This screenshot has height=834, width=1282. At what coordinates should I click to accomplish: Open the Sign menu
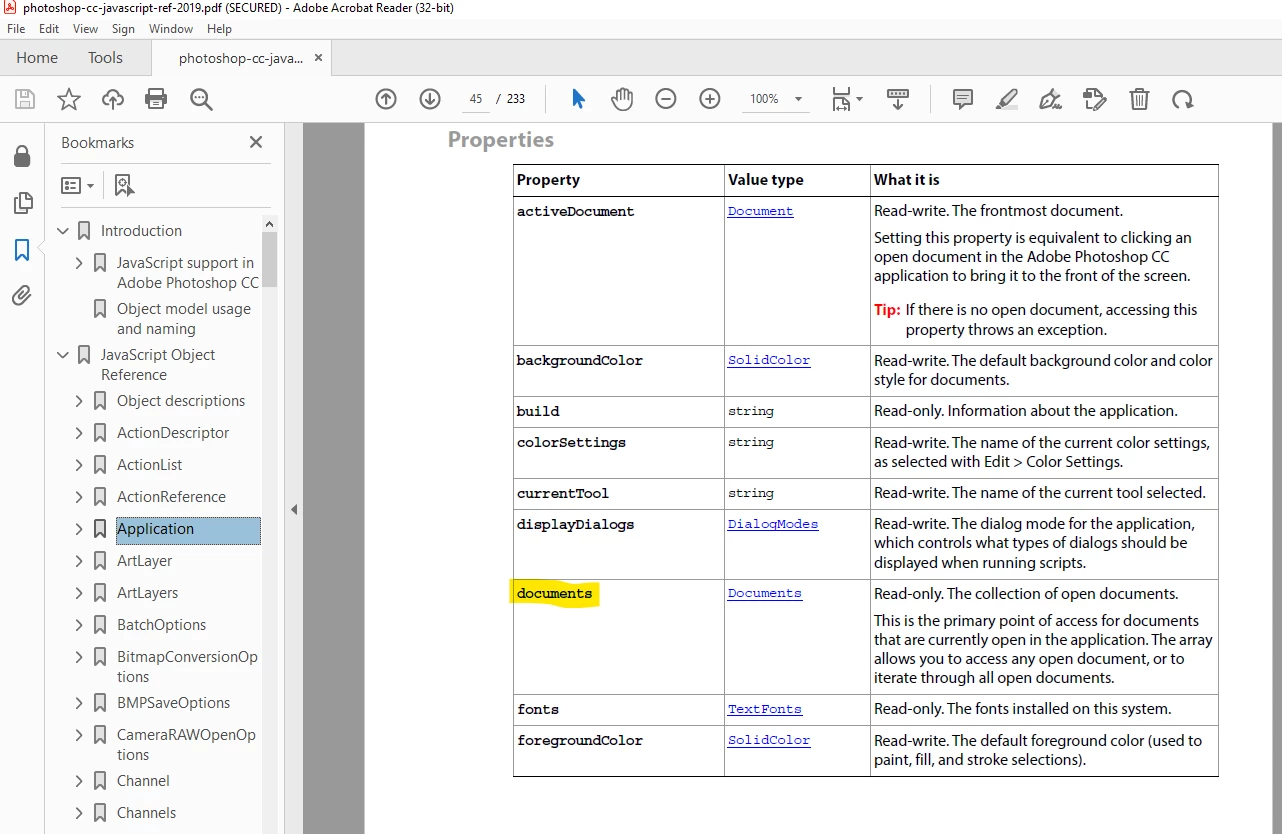tap(123, 29)
